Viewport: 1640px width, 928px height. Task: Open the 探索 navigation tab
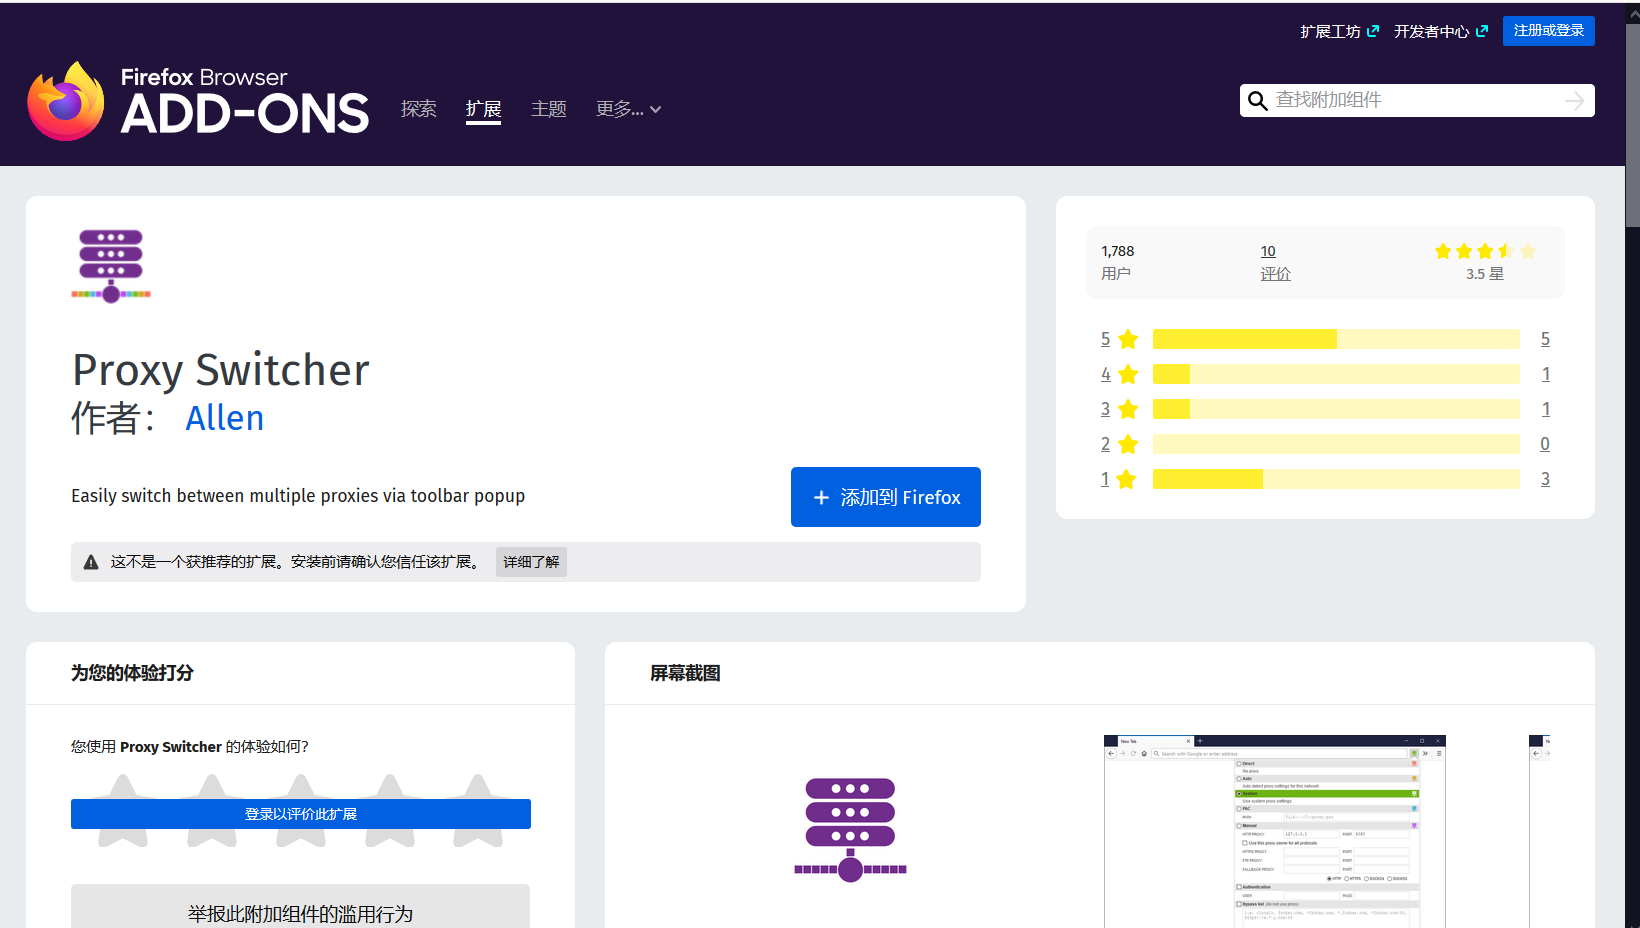[419, 109]
